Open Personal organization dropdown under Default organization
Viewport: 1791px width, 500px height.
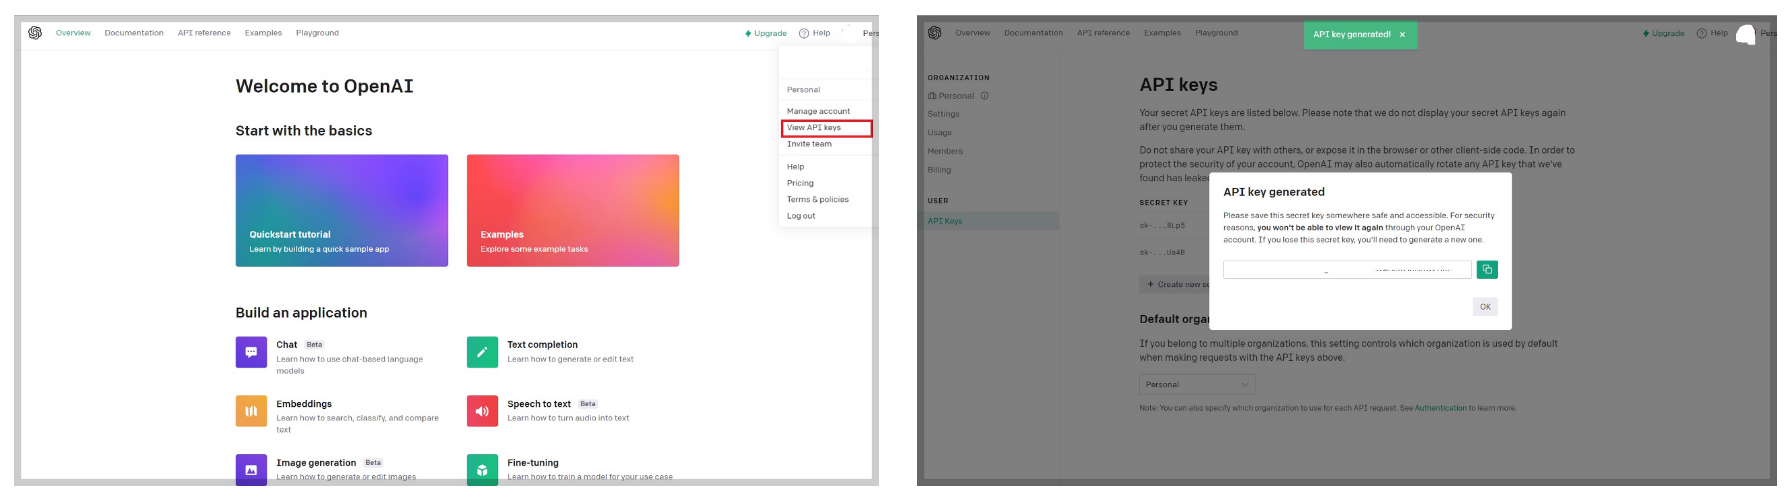point(1197,384)
